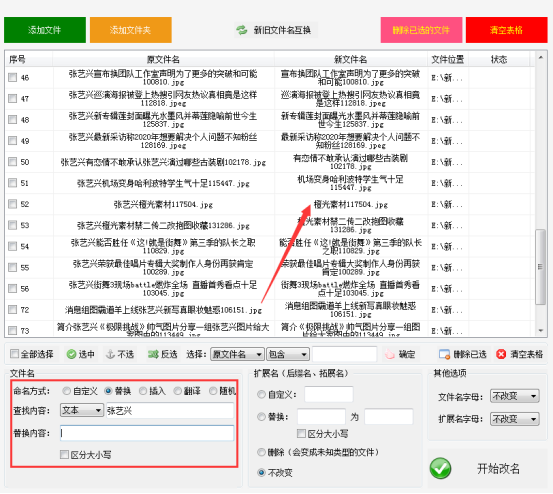The height and width of the screenshot is (494, 553).
Task: Click the 新文件名 column header
Action: coord(351,59)
